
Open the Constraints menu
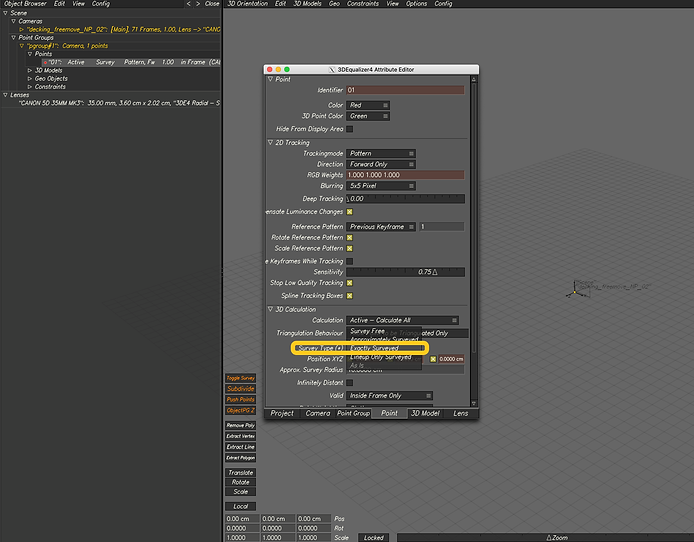(363, 4)
